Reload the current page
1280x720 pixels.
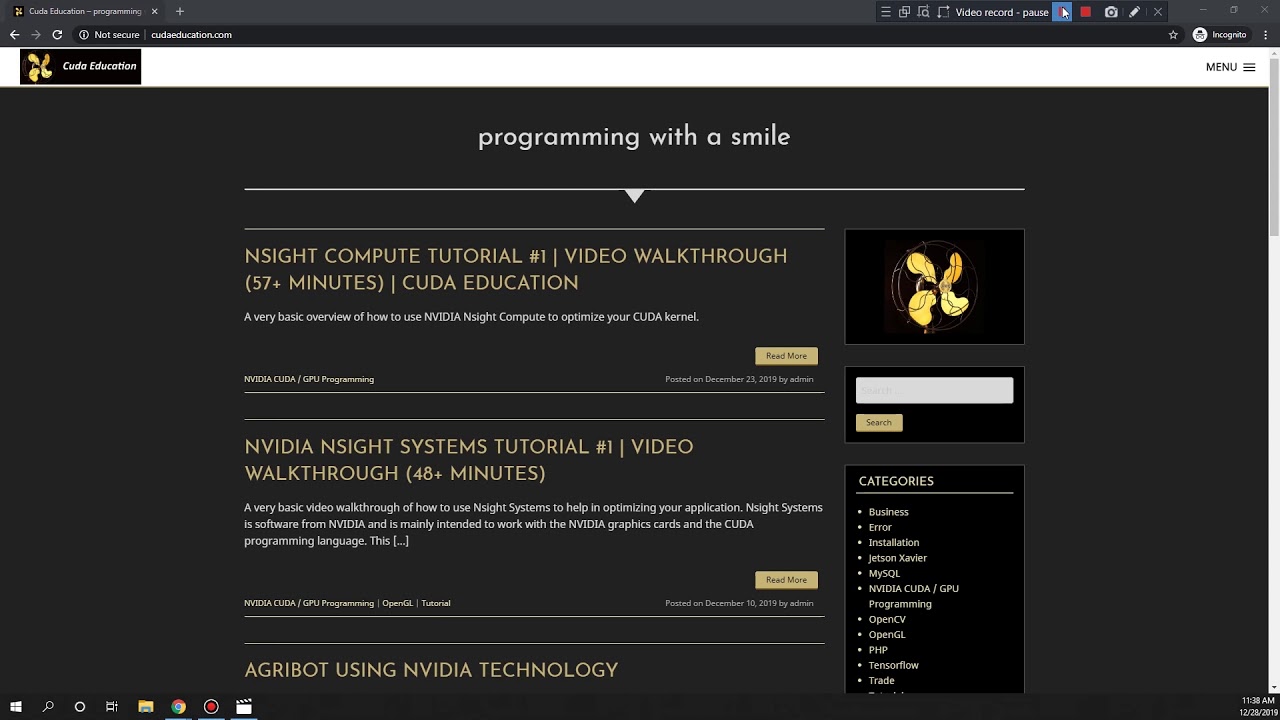coord(57,34)
